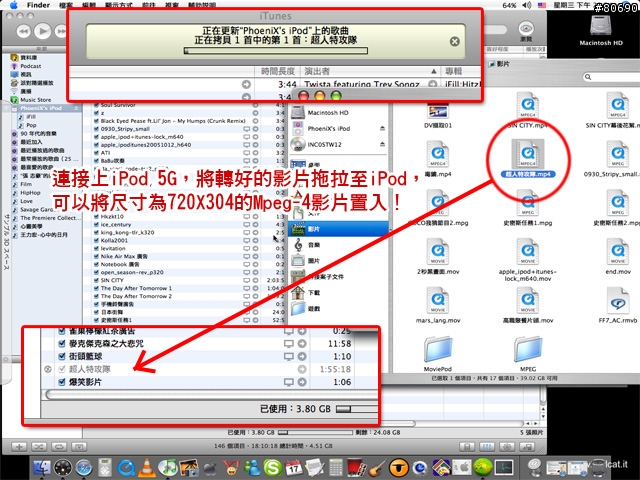This screenshot has height=480, width=640.
Task: Click the video icon on the levitation row
Action: [247, 249]
